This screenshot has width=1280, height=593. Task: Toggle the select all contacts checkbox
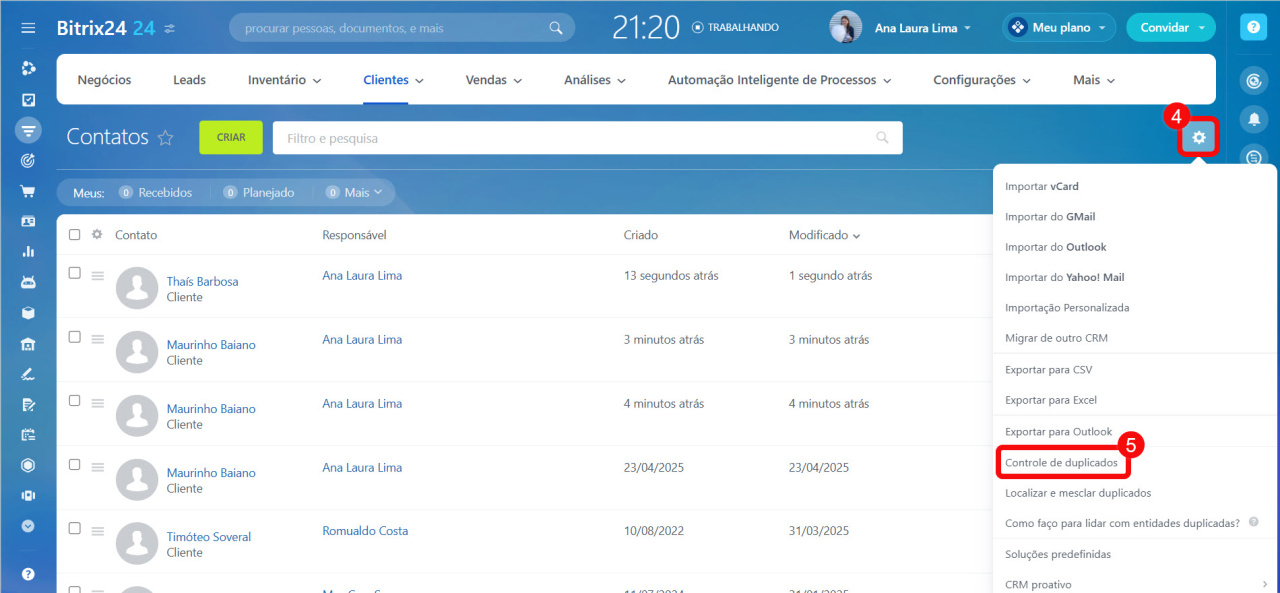[x=74, y=235]
